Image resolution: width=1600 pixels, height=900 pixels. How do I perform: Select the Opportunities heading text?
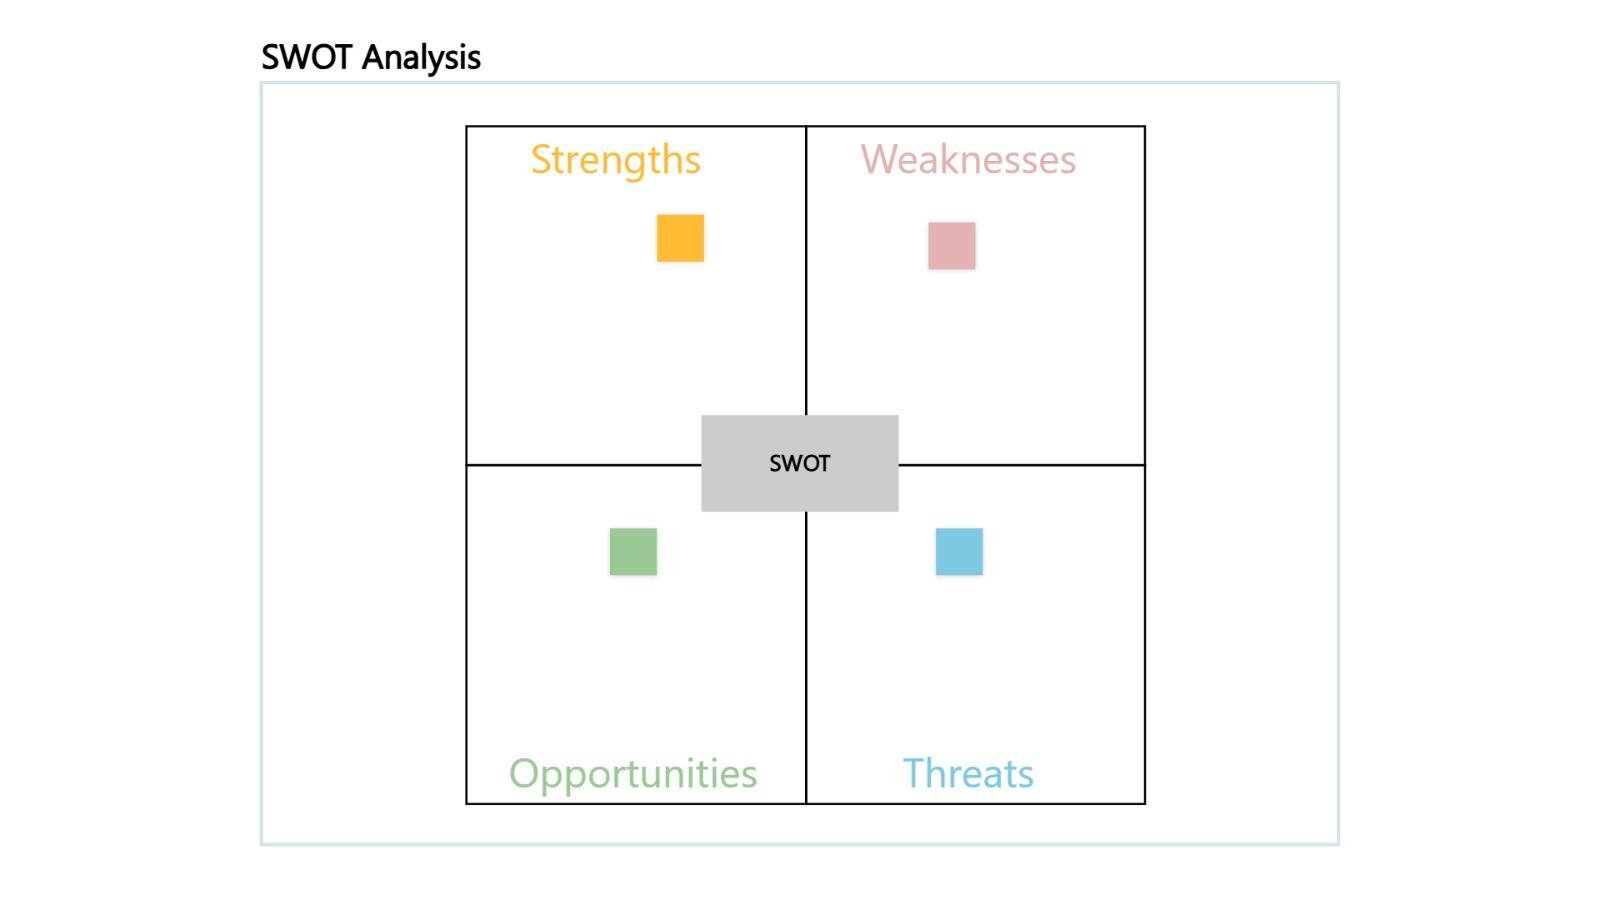click(x=633, y=774)
